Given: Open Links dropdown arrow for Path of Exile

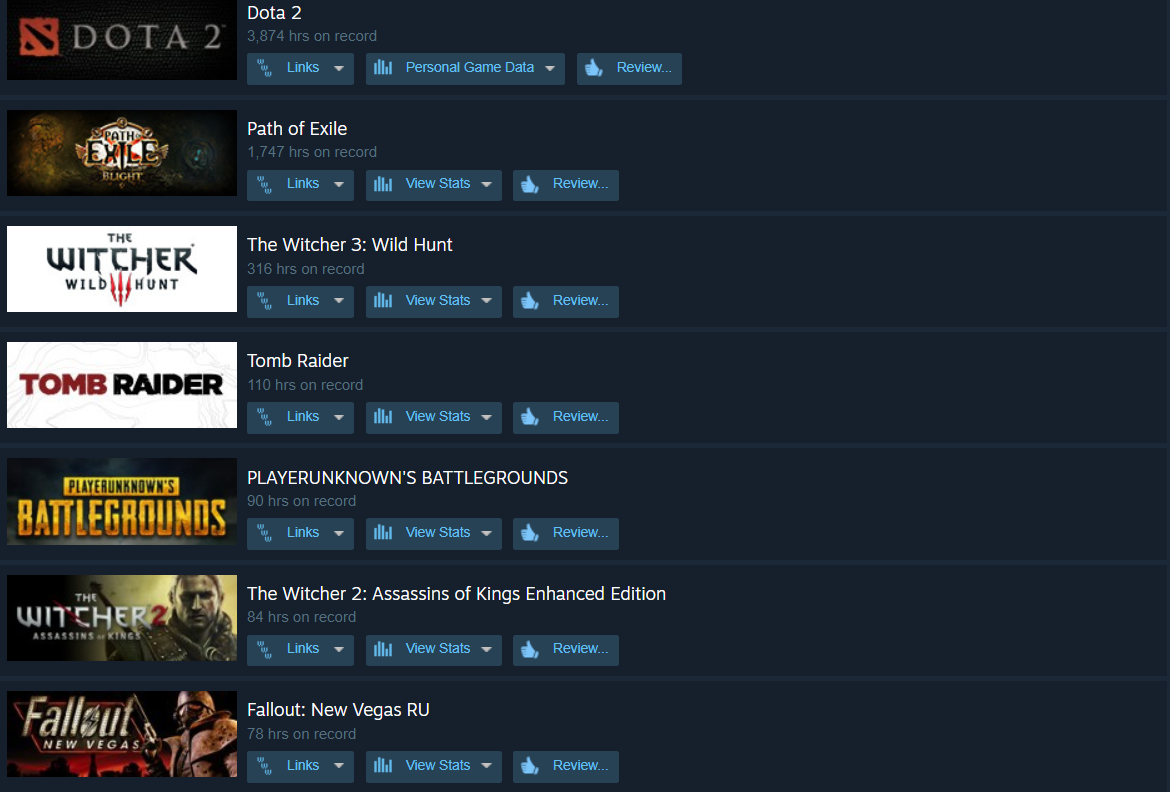Looking at the screenshot, I should pos(339,184).
